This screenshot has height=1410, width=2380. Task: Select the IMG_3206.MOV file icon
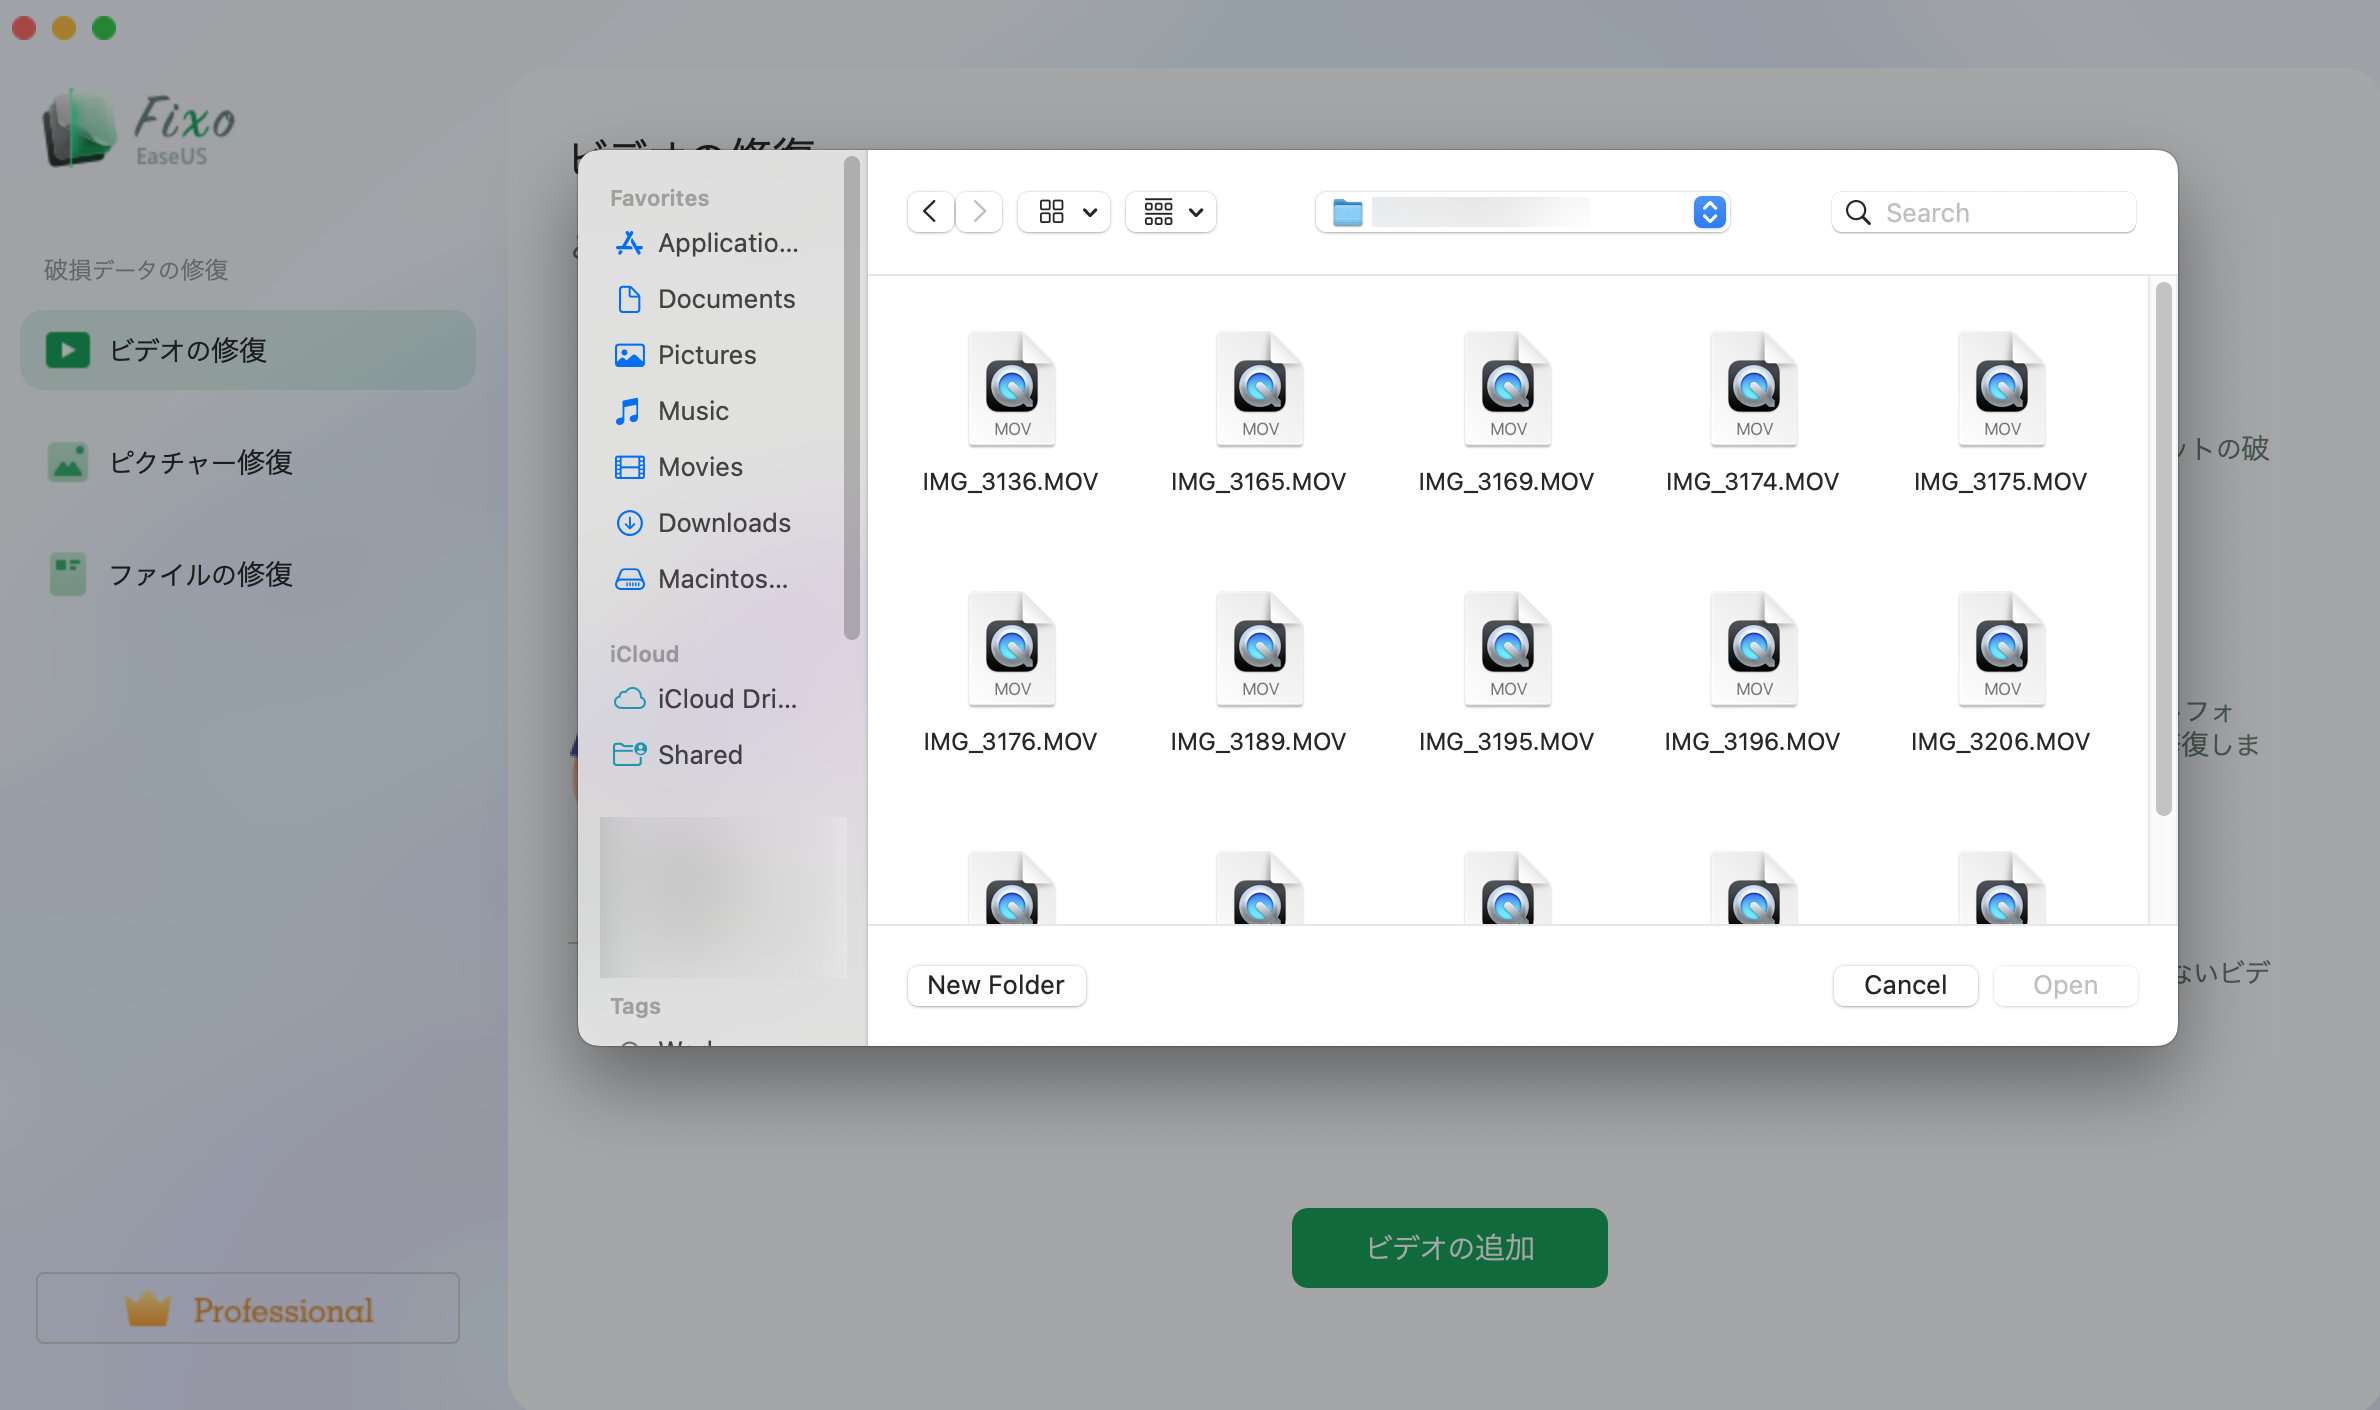click(x=2000, y=650)
